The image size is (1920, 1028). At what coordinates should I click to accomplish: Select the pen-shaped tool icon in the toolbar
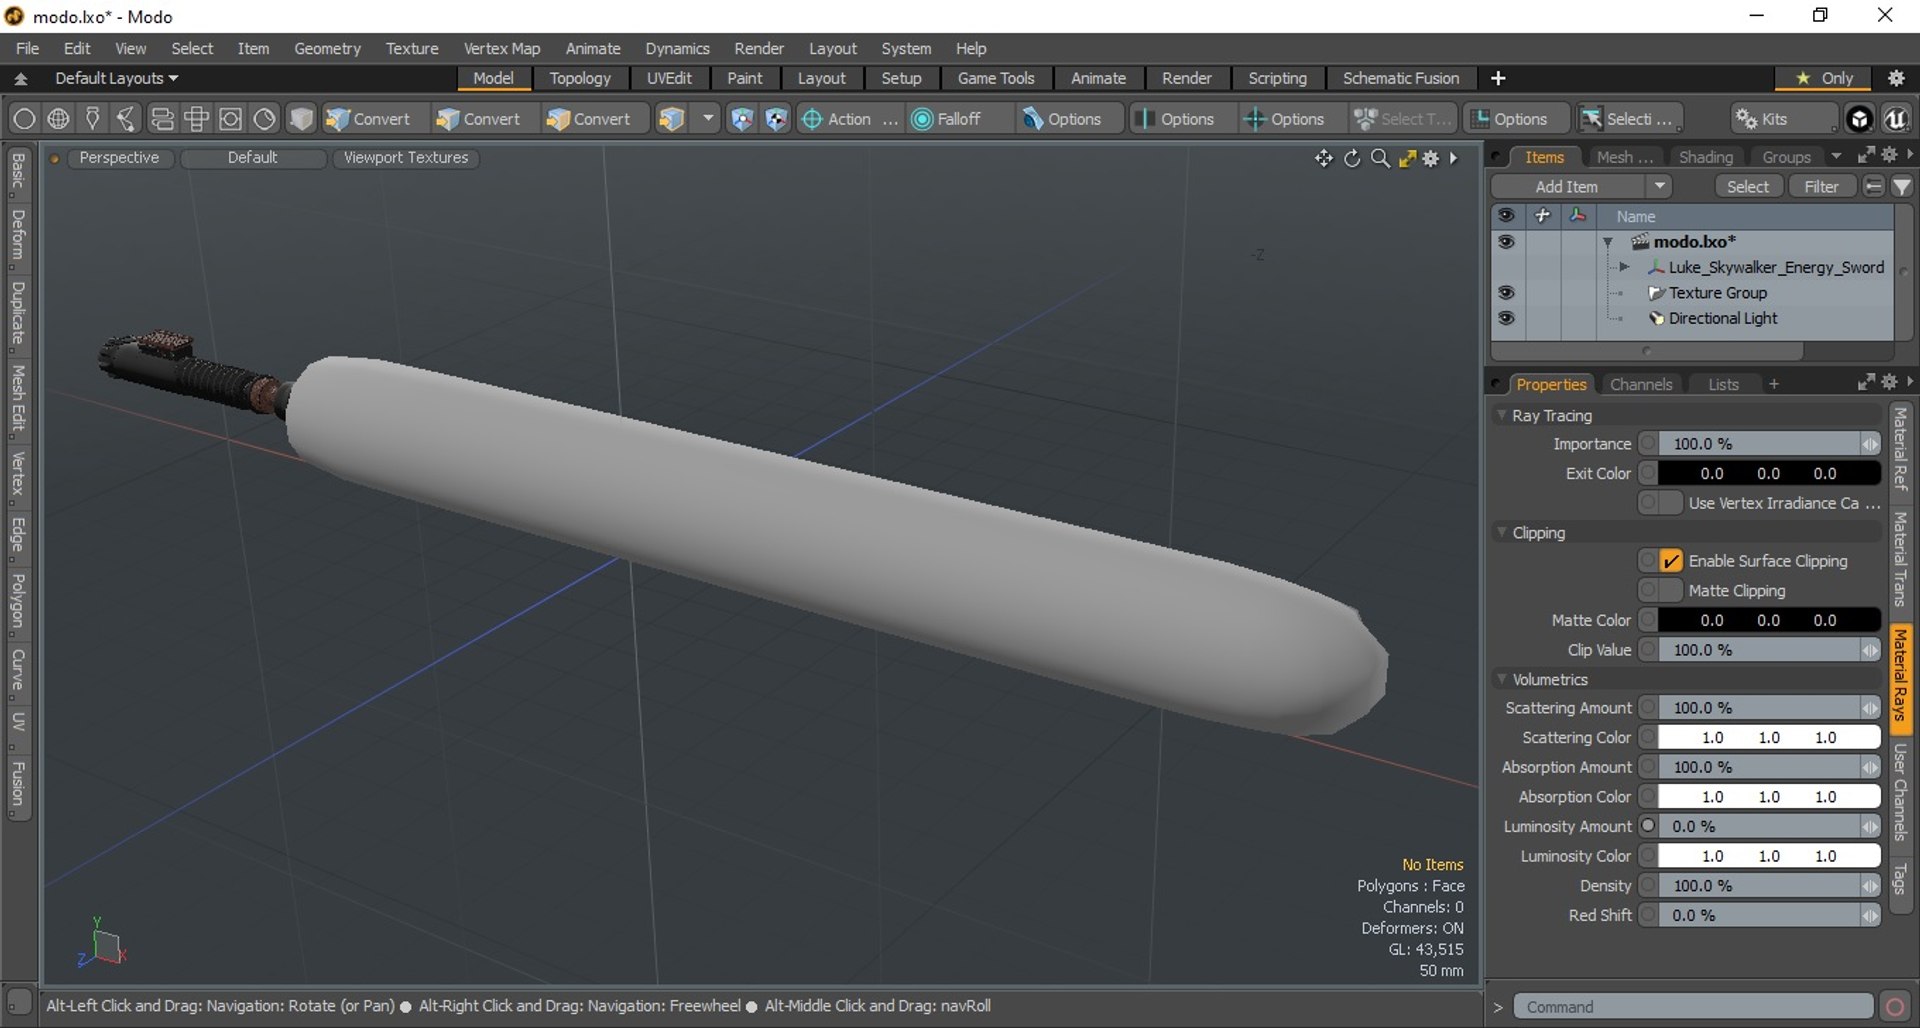[x=92, y=119]
